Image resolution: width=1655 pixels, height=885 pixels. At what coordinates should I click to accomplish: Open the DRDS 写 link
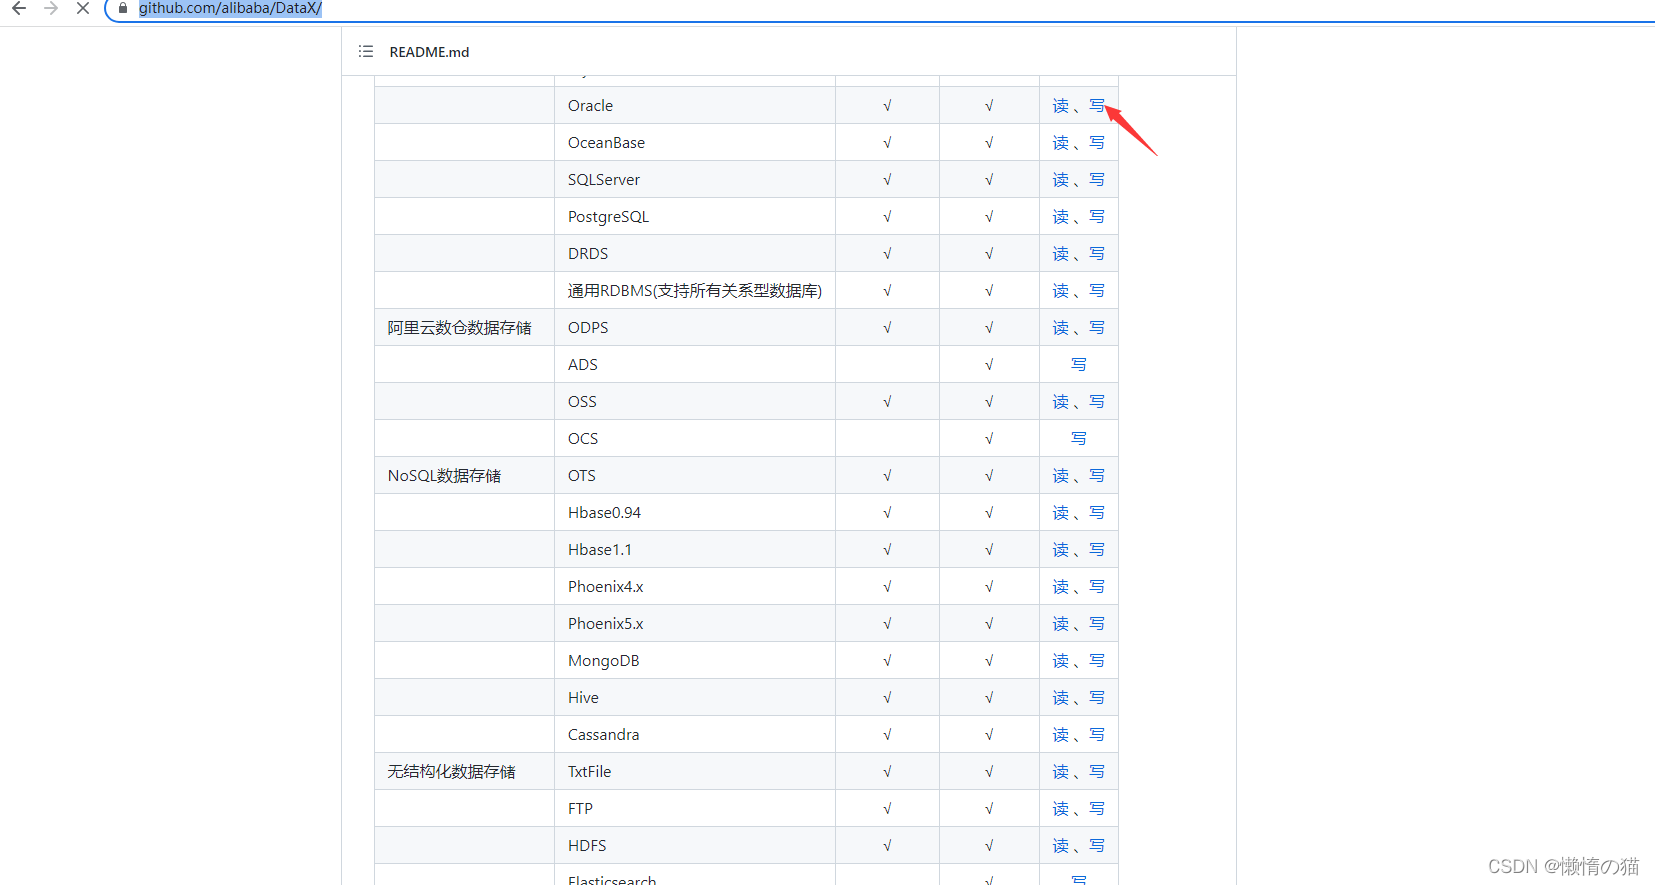[1097, 254]
